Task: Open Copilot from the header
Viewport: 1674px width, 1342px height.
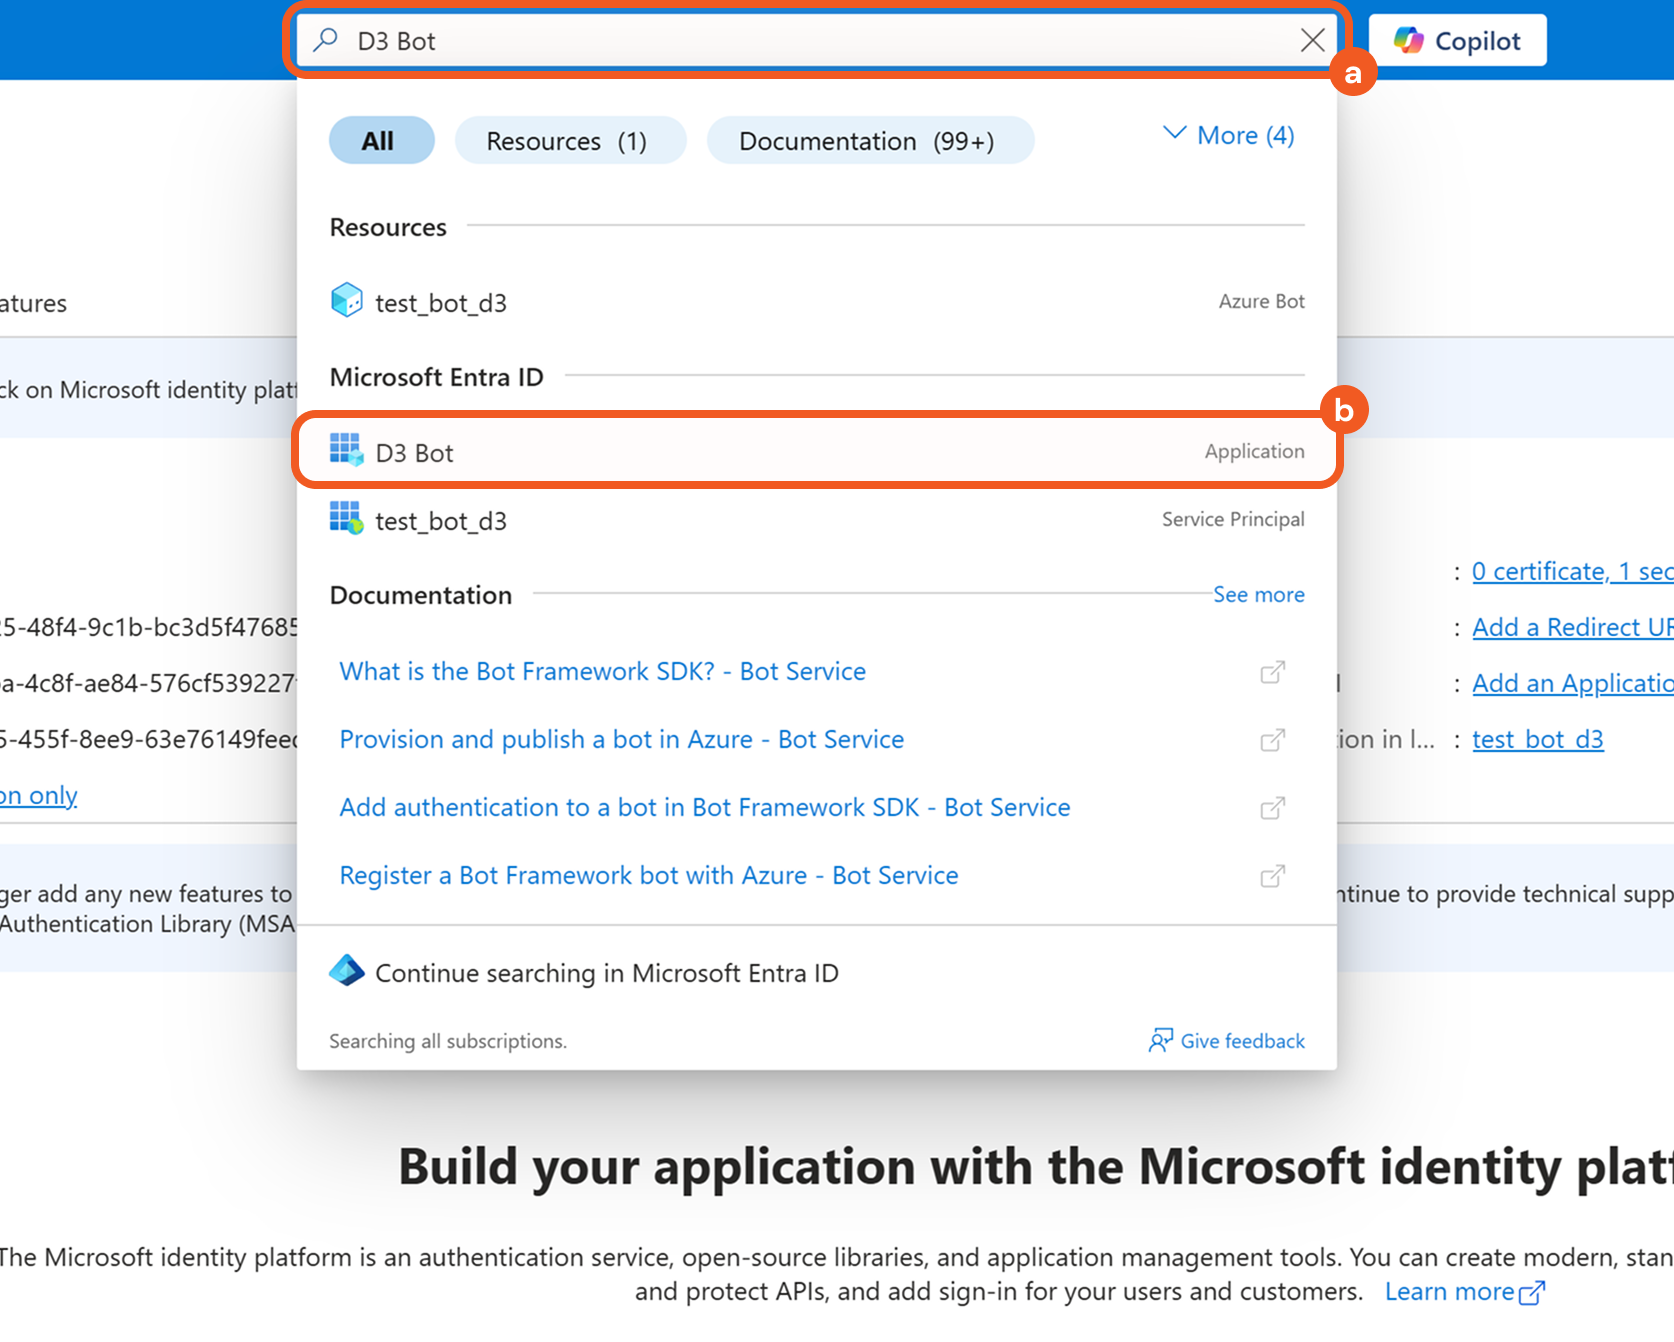Action: pos(1457,40)
